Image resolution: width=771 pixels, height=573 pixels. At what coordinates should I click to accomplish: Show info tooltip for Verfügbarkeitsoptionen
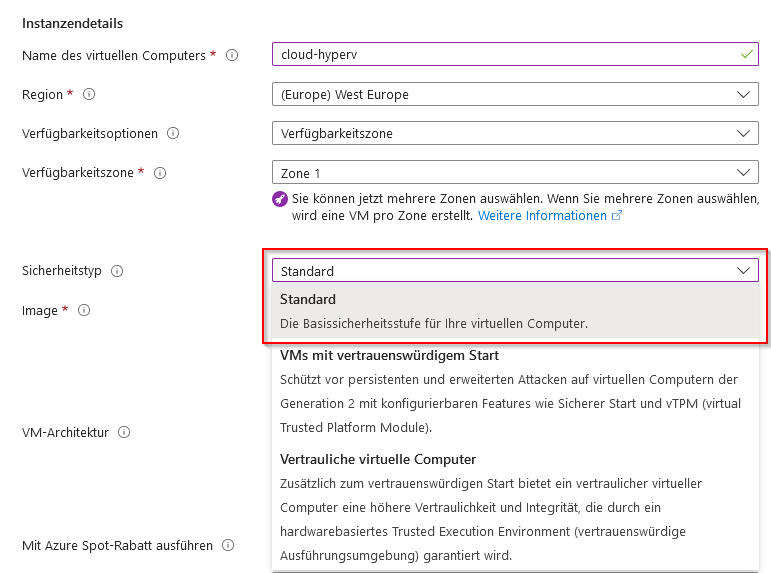pyautogui.click(x=173, y=133)
